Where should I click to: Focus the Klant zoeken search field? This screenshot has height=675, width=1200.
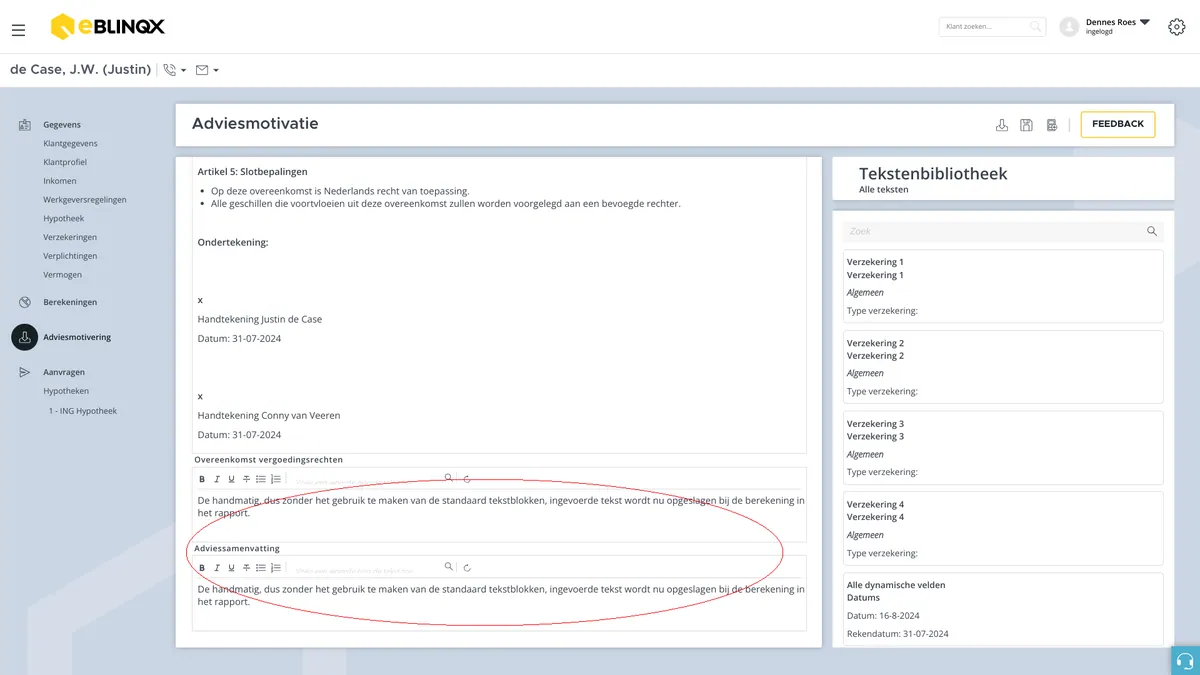(x=992, y=27)
